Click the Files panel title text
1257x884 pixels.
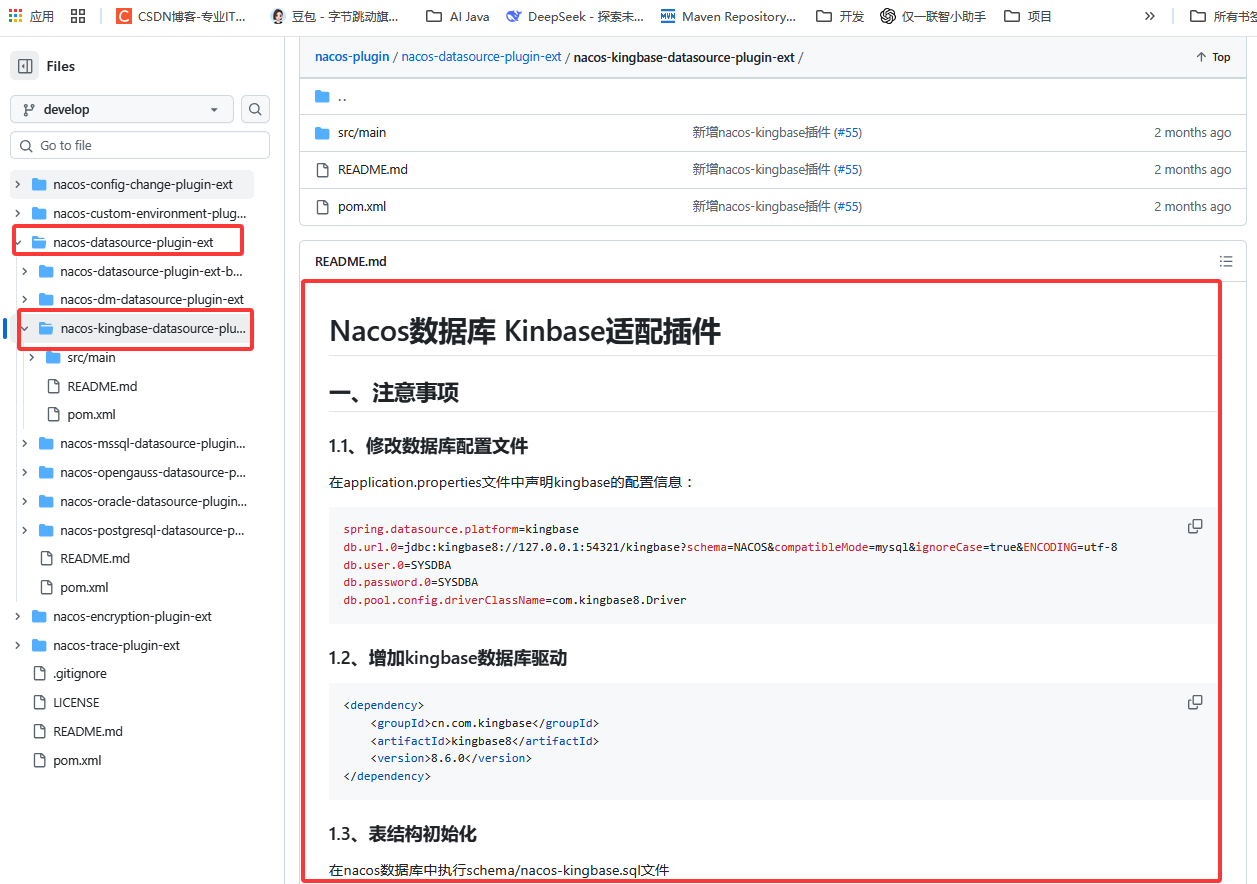tap(61, 66)
